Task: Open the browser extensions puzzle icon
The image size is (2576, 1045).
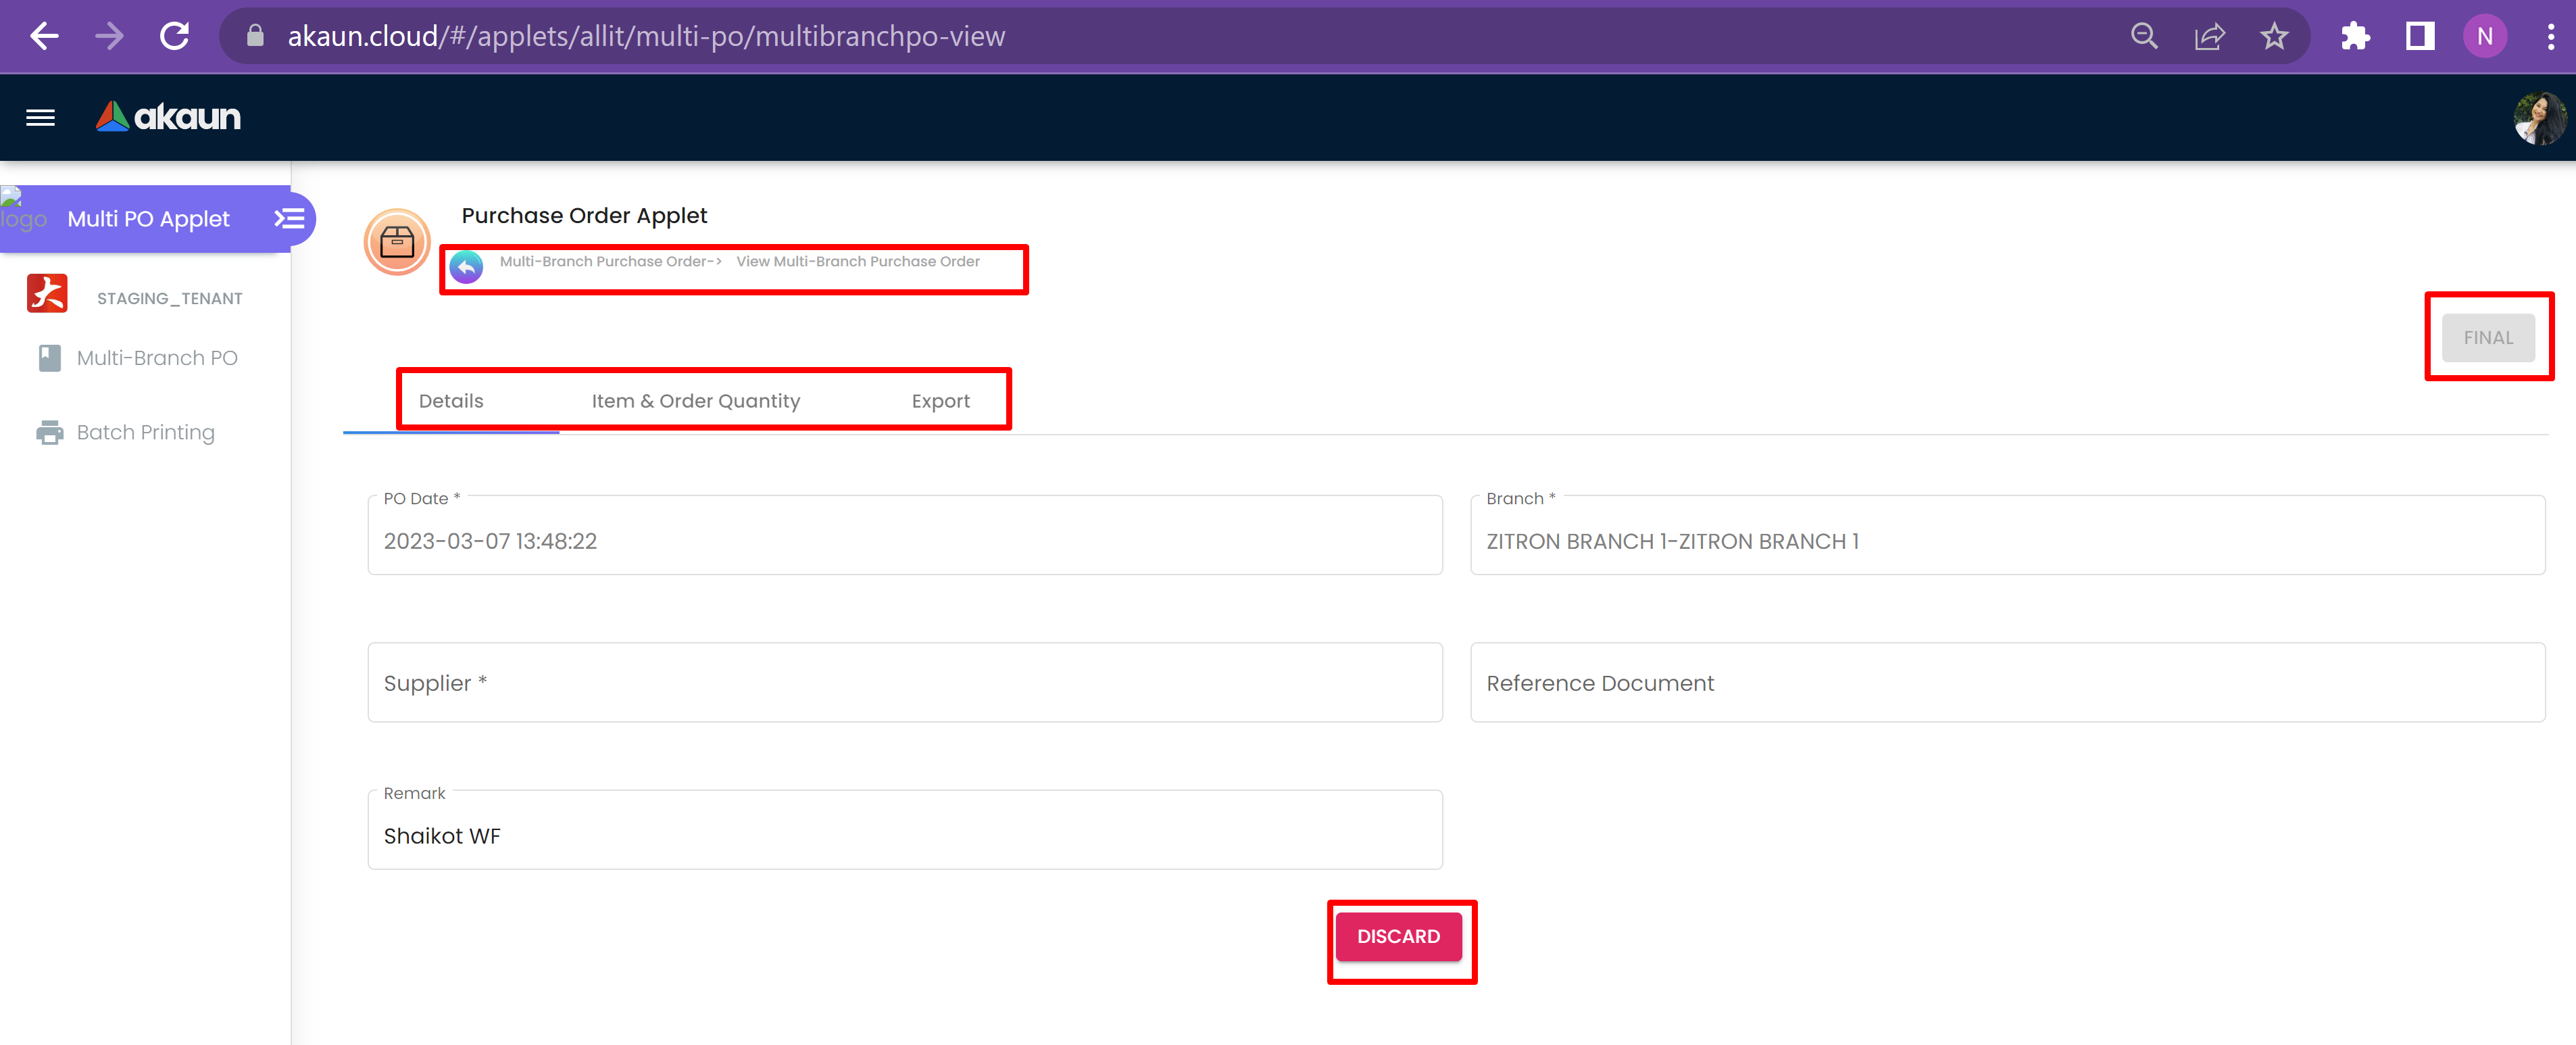Action: tap(2355, 37)
